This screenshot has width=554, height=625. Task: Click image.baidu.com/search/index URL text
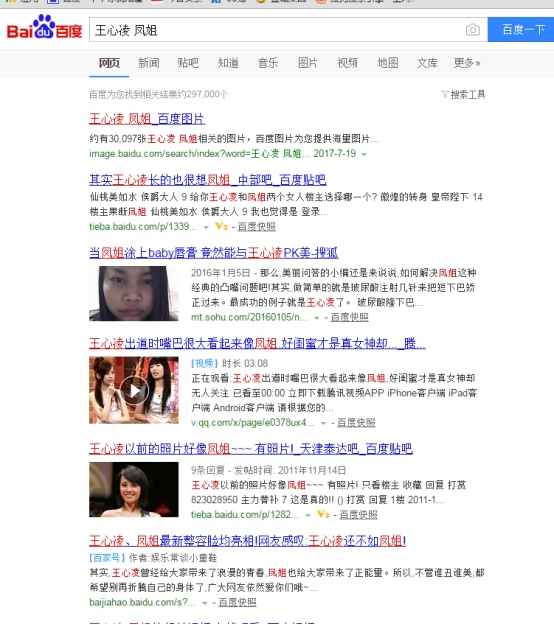[199, 154]
